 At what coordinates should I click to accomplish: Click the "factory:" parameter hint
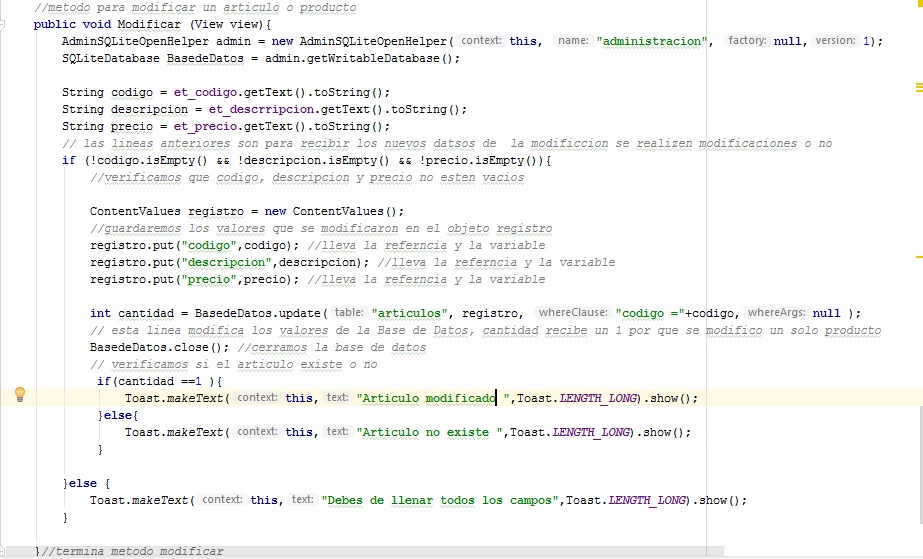747,41
